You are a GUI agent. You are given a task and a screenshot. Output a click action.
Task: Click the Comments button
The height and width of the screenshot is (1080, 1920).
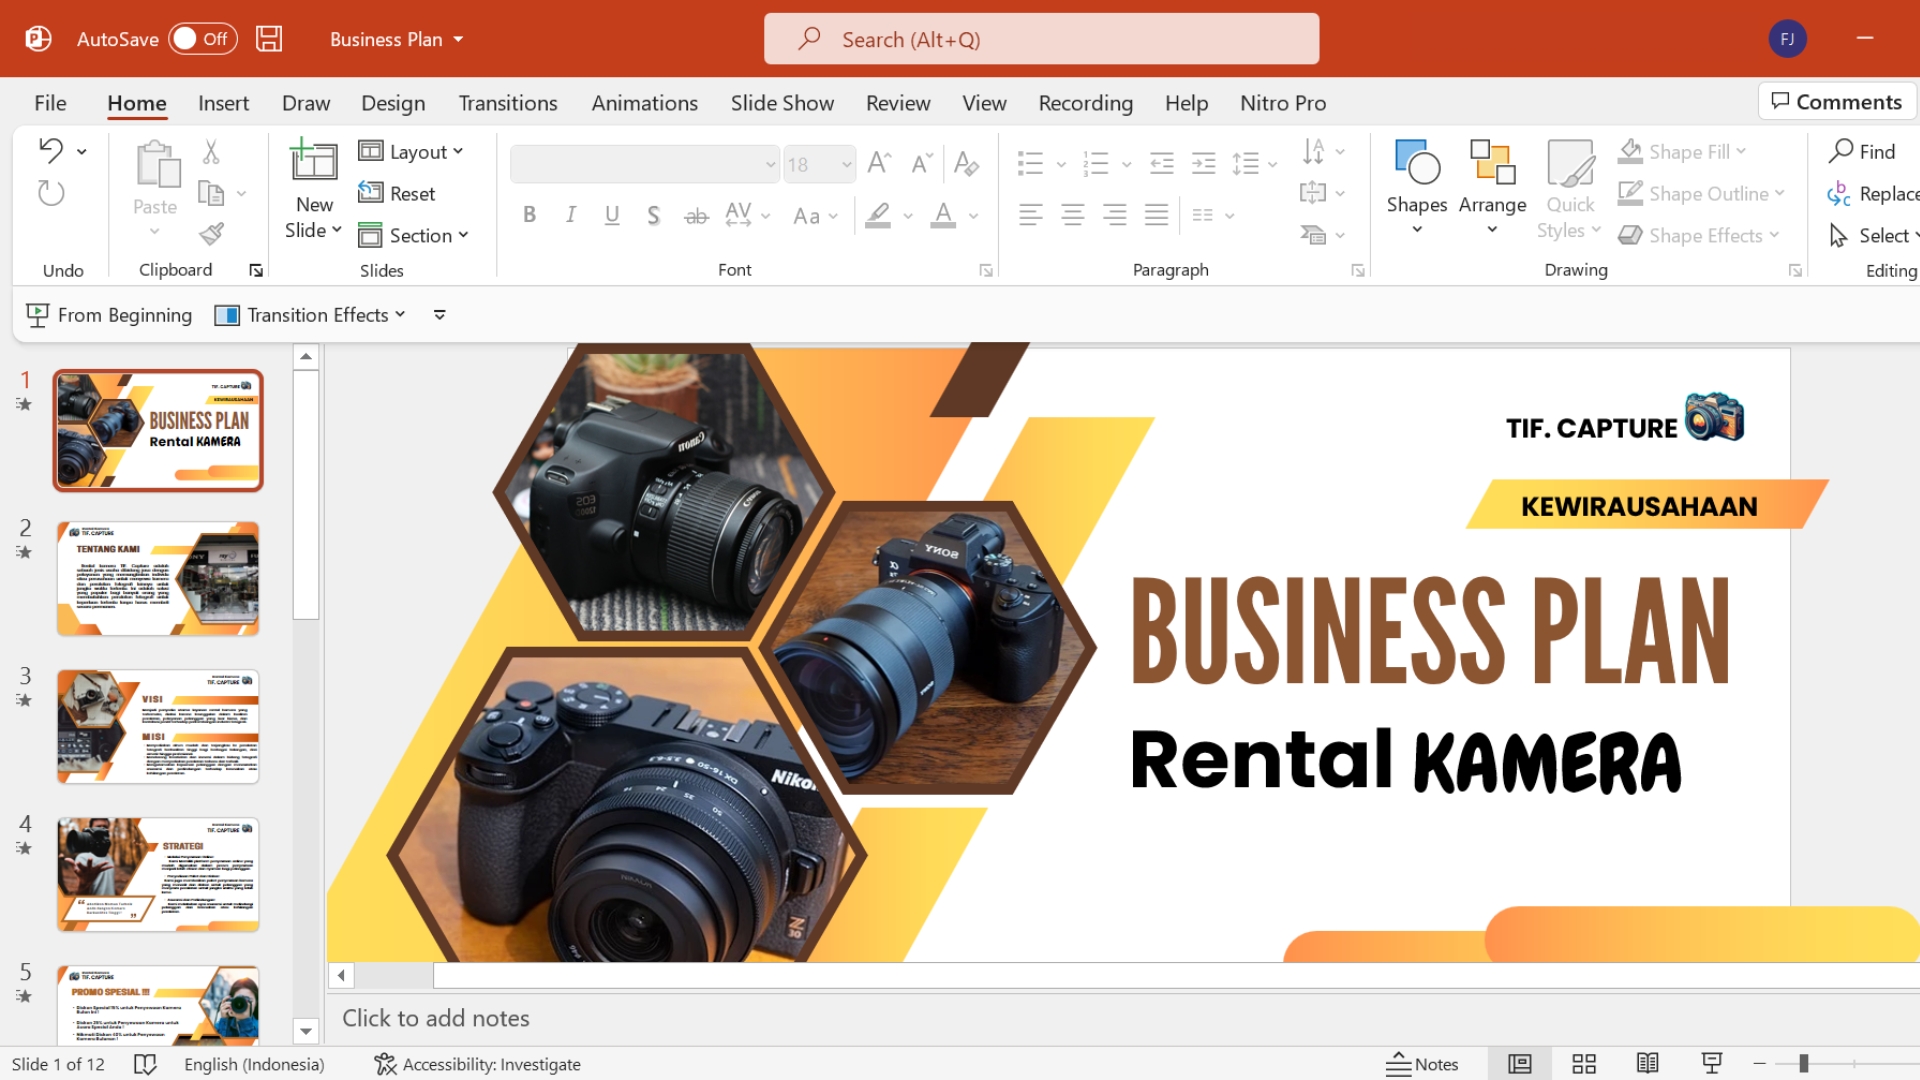click(1836, 102)
